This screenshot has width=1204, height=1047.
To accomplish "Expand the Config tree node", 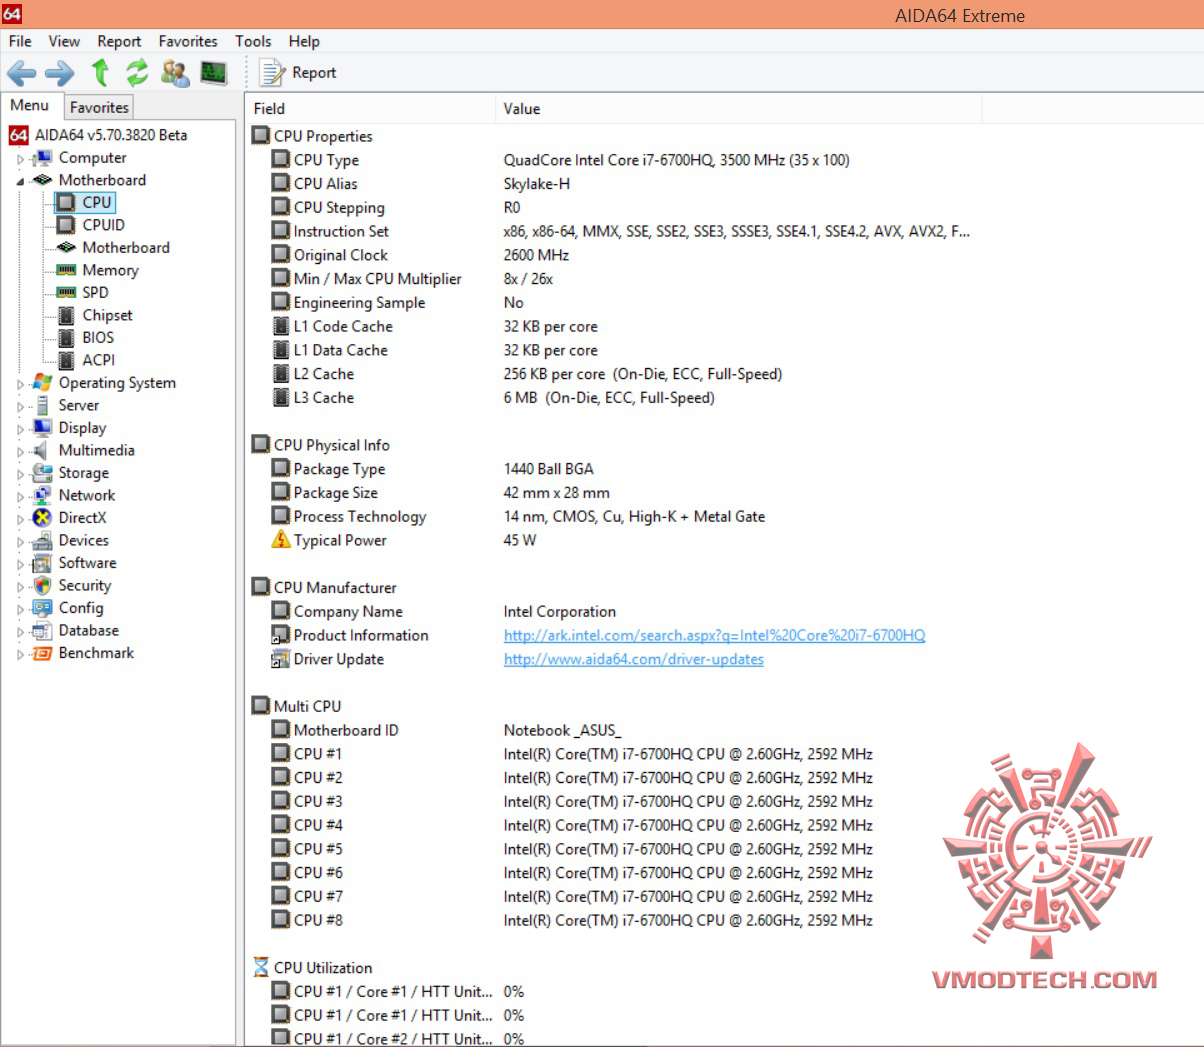I will coord(20,609).
